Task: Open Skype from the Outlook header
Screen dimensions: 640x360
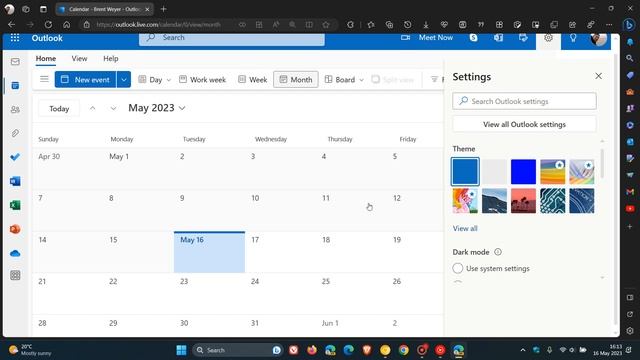Action: [473, 38]
